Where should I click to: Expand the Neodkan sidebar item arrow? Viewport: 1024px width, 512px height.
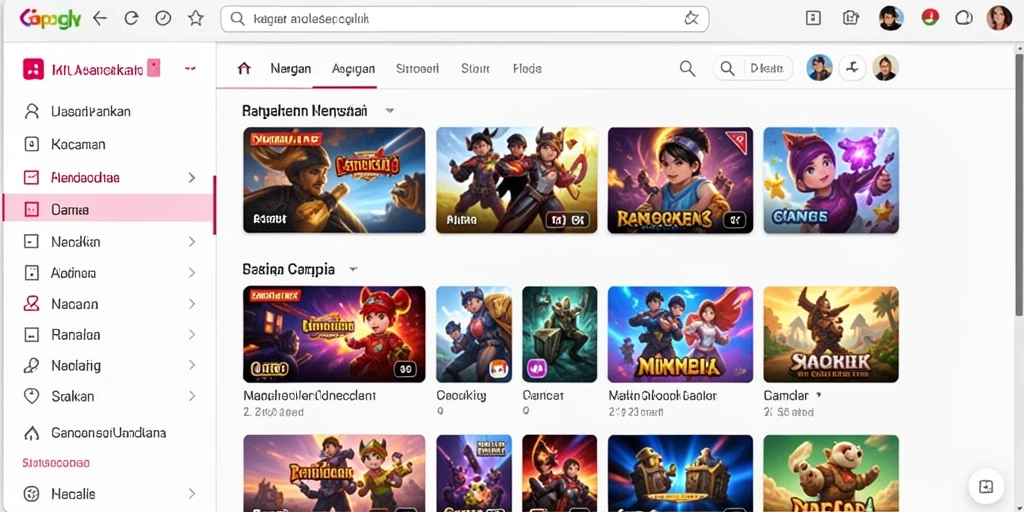coord(191,242)
